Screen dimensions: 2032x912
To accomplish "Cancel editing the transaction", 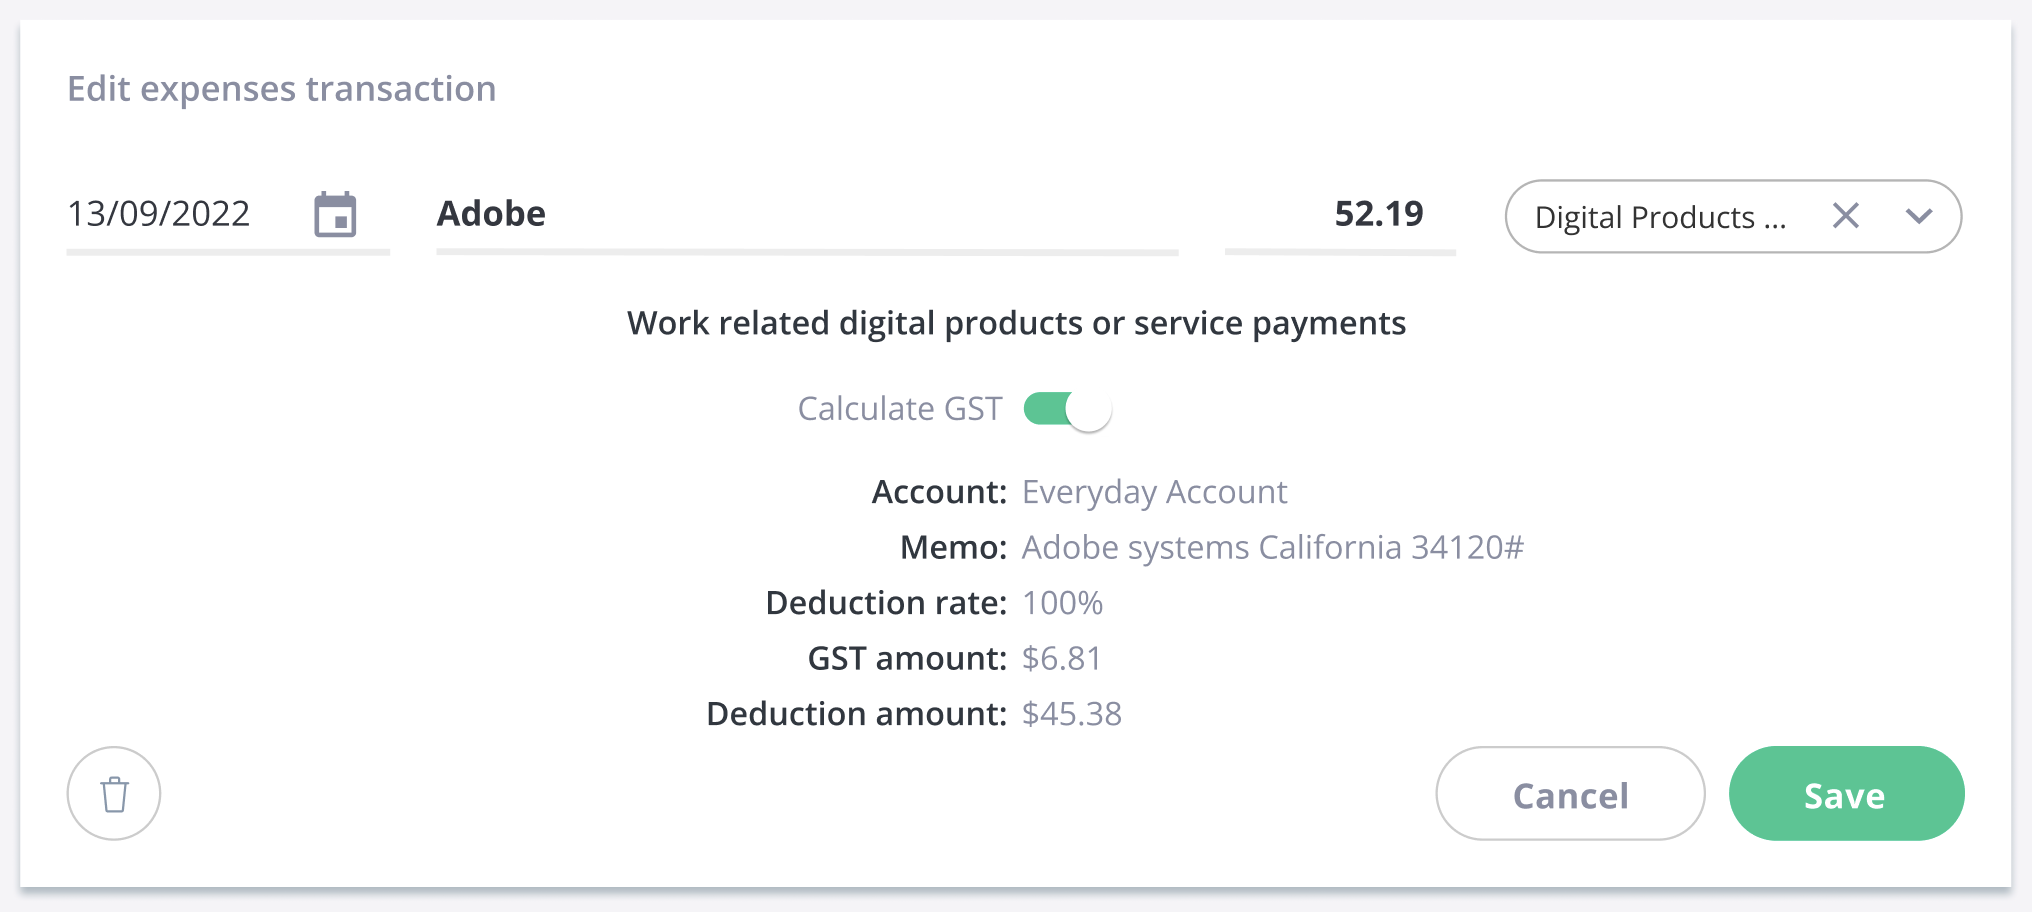I will pyautogui.click(x=1570, y=794).
